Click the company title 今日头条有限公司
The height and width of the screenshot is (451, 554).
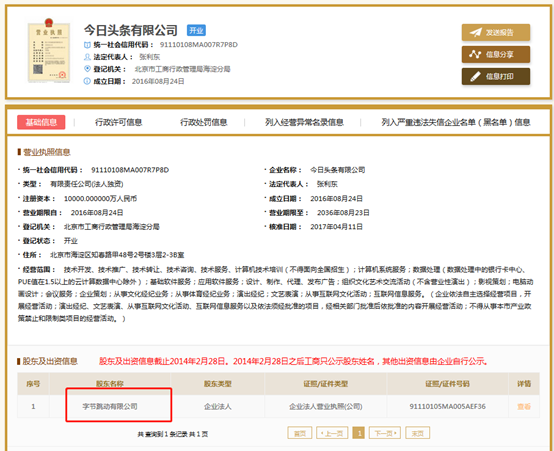tap(131, 30)
